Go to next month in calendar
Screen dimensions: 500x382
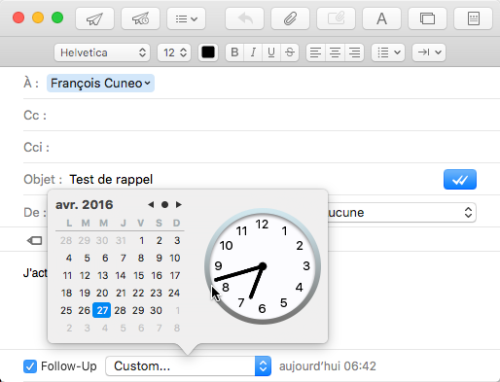[179, 204]
